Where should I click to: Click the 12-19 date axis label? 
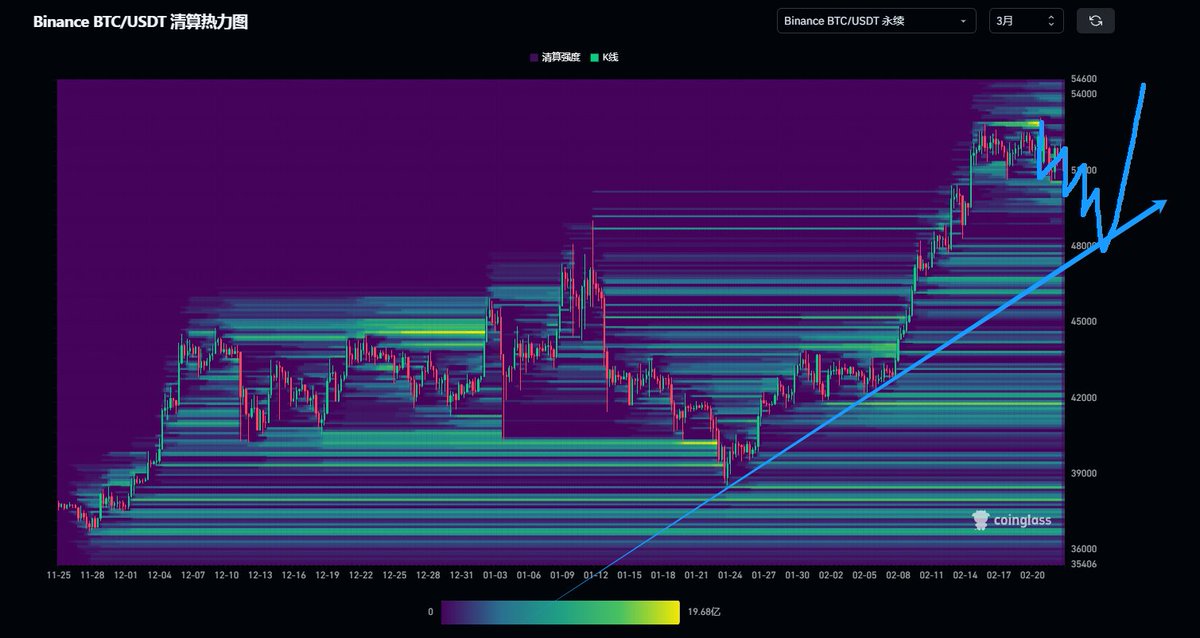point(327,575)
